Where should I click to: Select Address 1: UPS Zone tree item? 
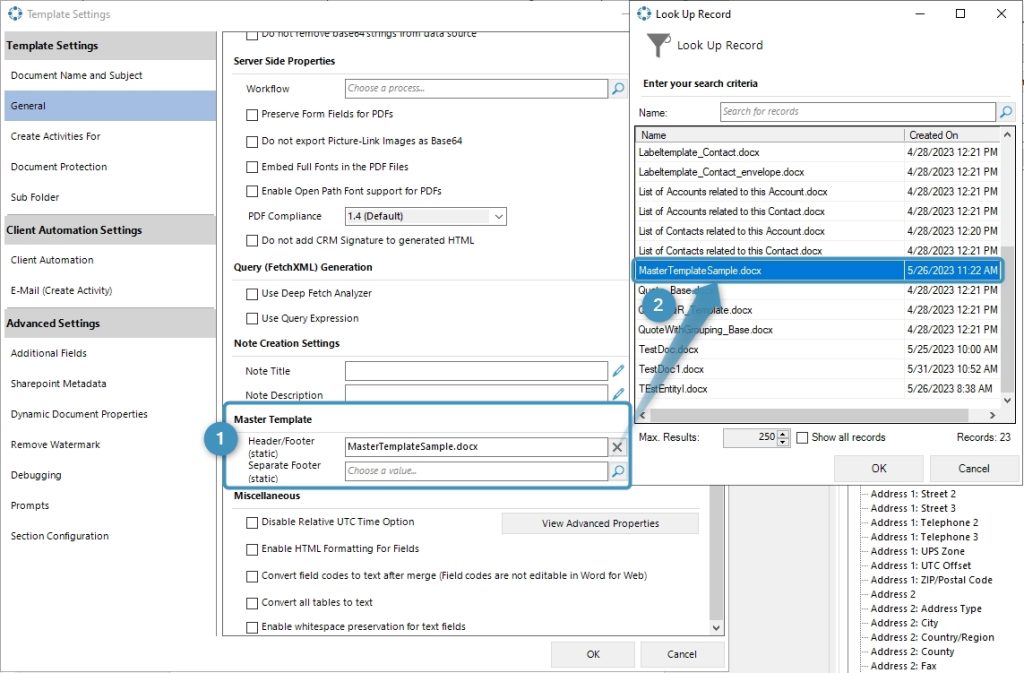[x=917, y=551]
